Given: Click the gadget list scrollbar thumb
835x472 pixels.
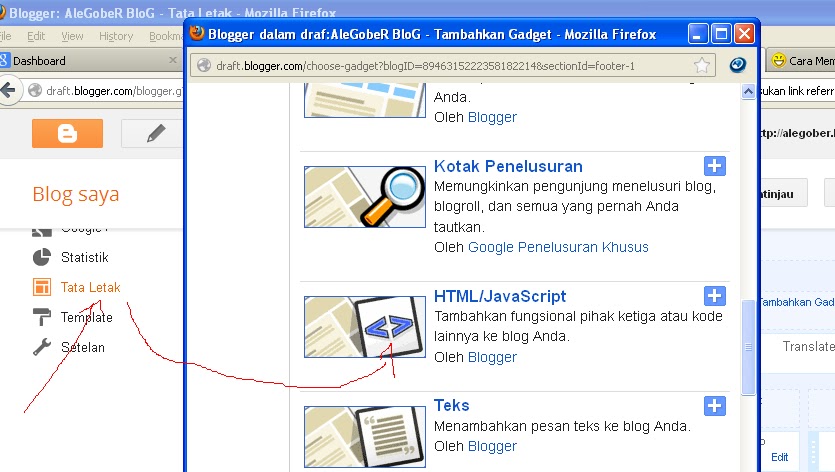Looking at the screenshot, I should click(748, 347).
